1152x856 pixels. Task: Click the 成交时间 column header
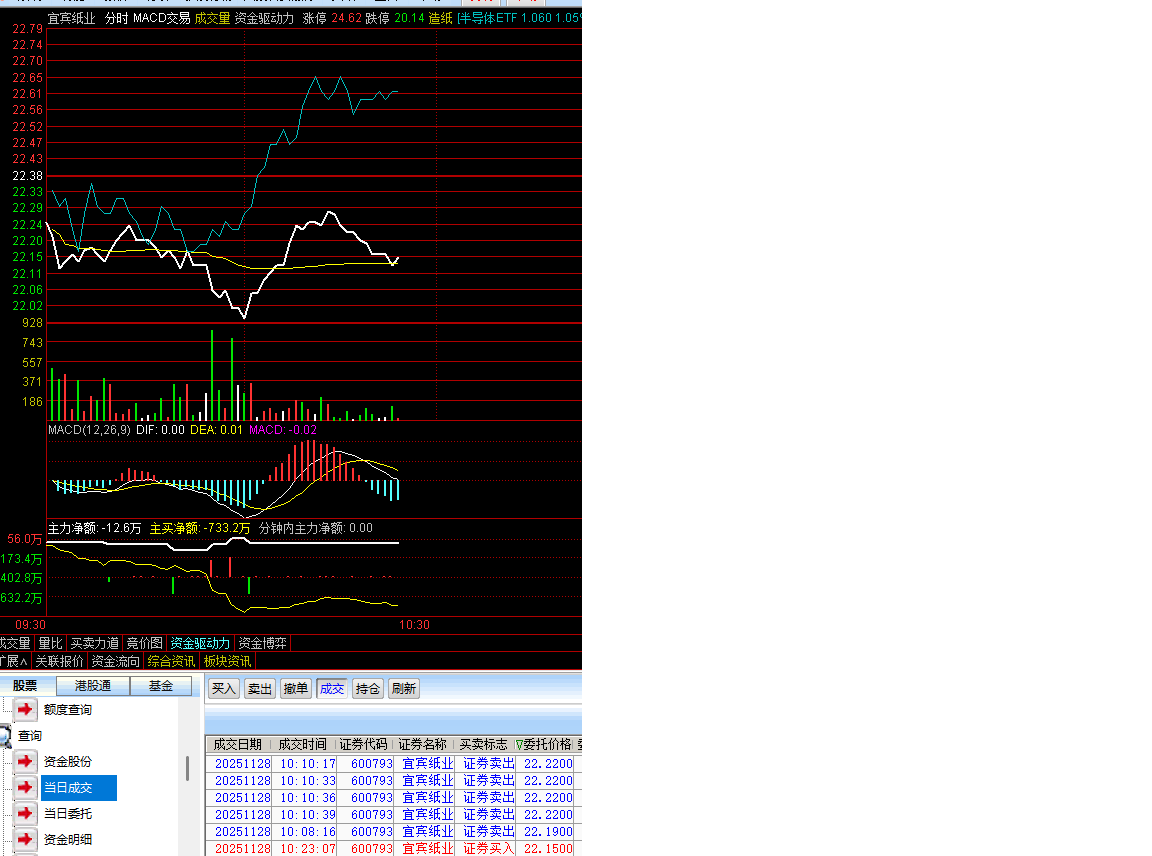(x=303, y=745)
